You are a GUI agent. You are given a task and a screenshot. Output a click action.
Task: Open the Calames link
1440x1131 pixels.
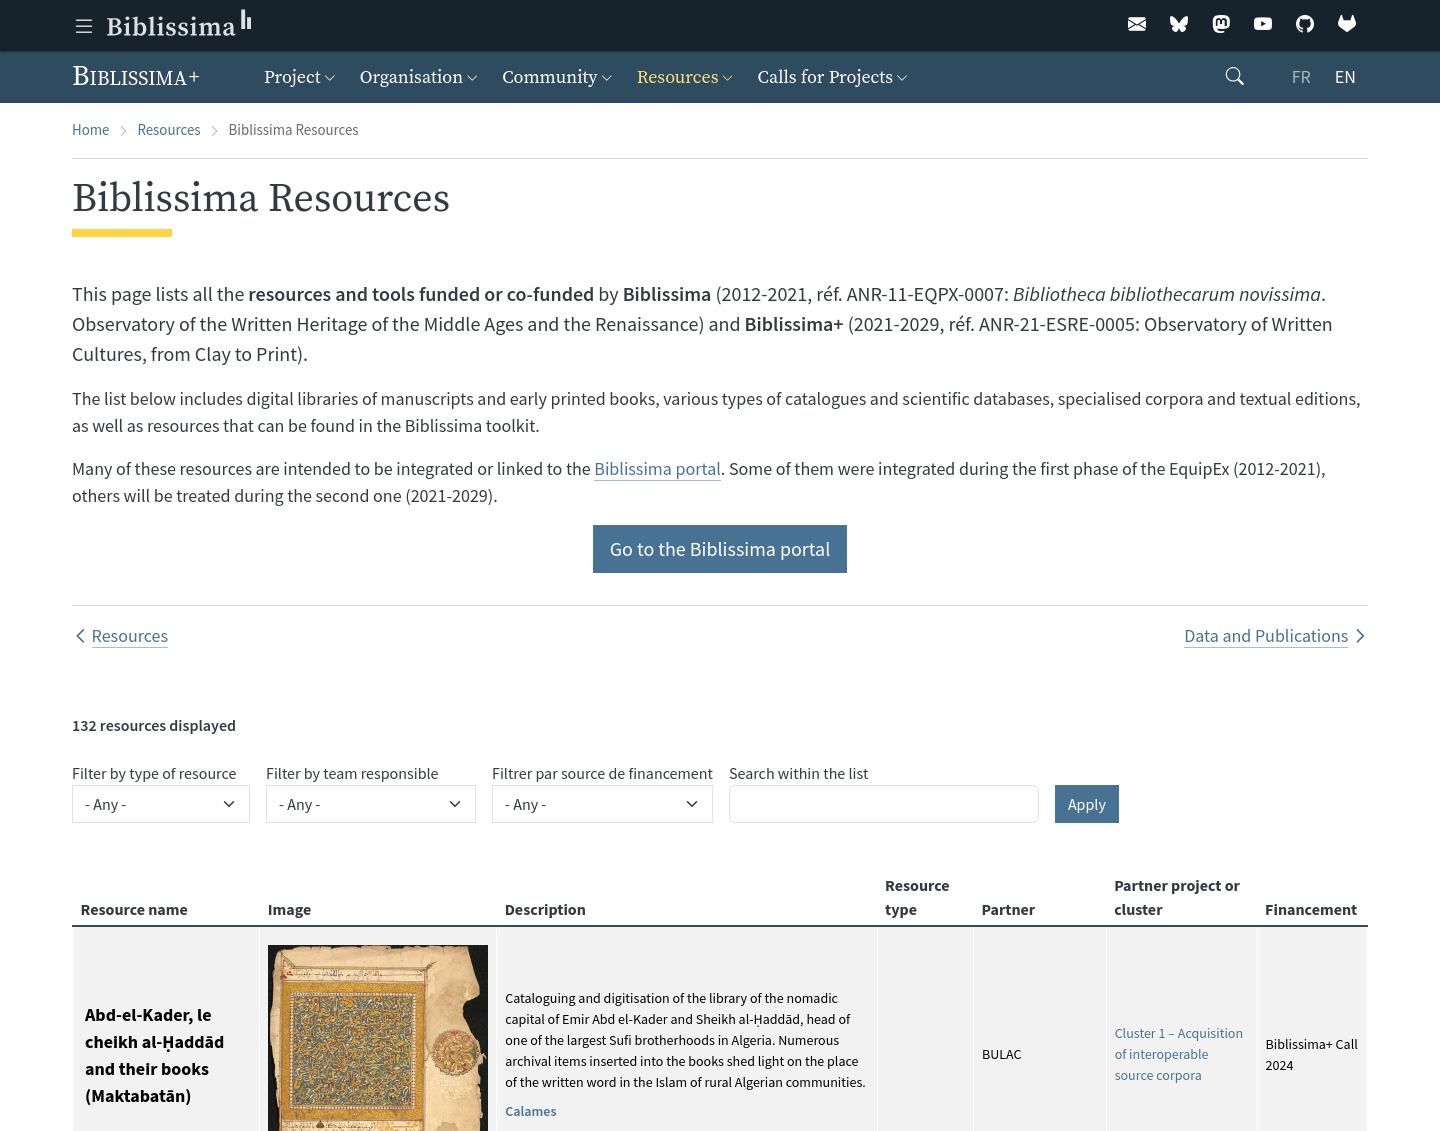[x=530, y=1111]
